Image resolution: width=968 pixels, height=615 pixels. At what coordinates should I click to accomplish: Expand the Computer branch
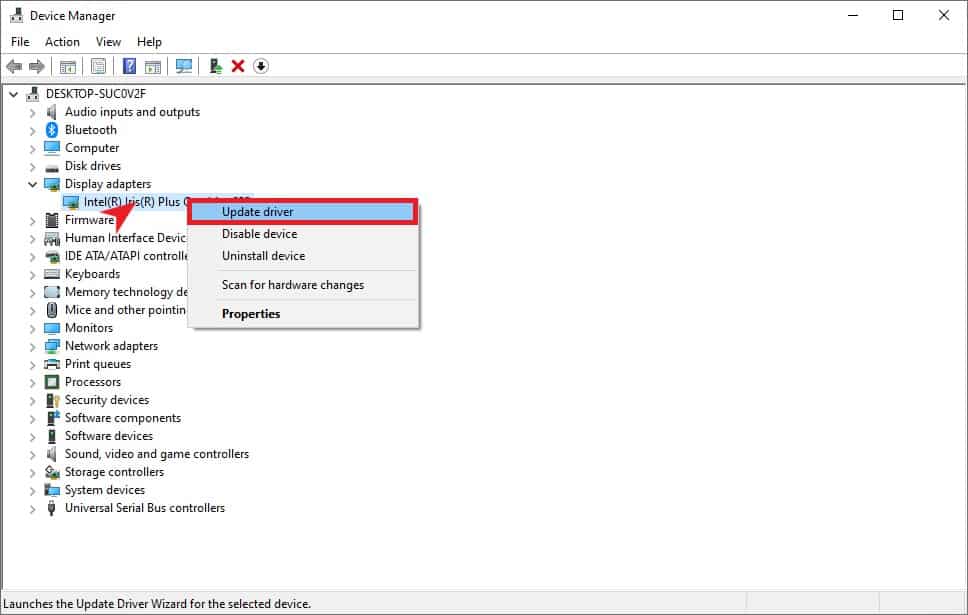[32, 148]
